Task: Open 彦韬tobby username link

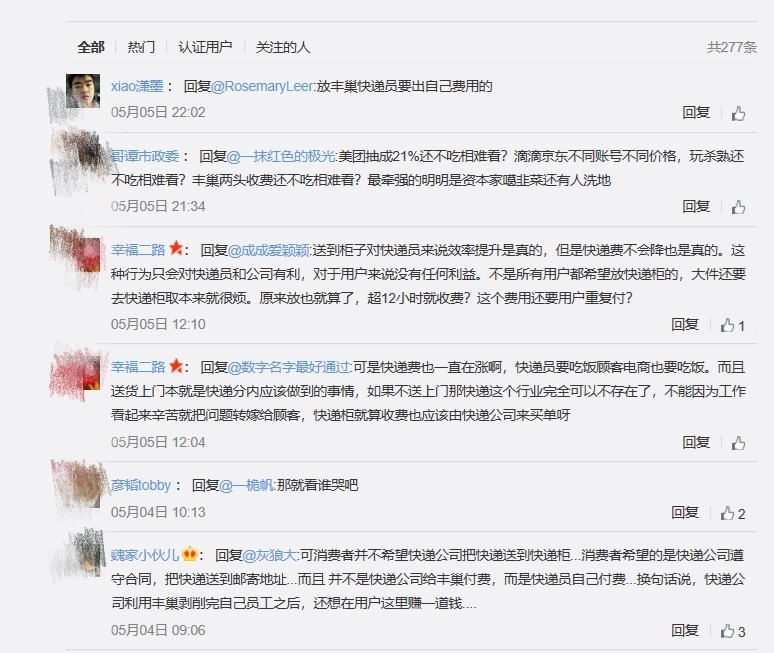Action: point(141,485)
